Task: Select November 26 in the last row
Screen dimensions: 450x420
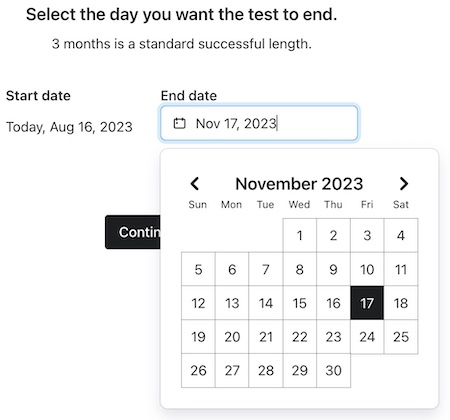Action: [198, 370]
